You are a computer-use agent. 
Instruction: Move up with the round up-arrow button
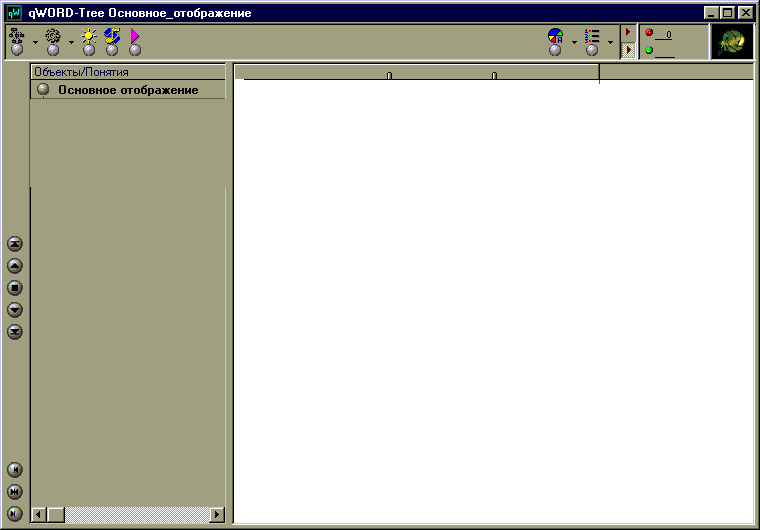15,266
